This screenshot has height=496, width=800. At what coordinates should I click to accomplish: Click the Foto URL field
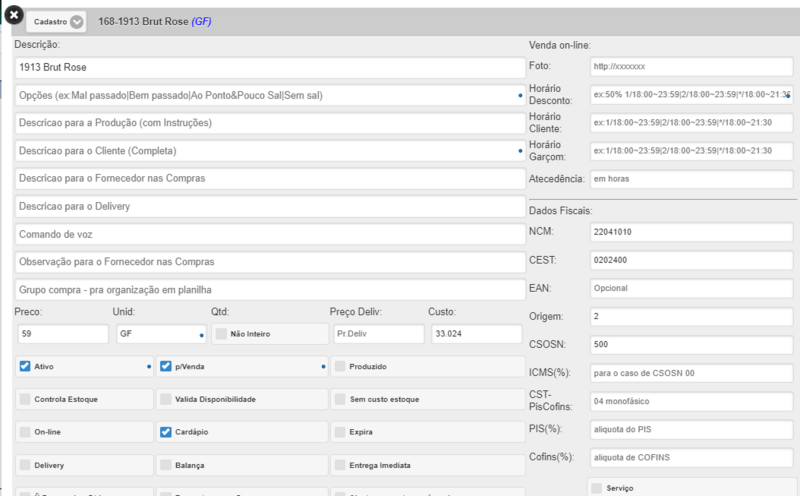coord(691,67)
